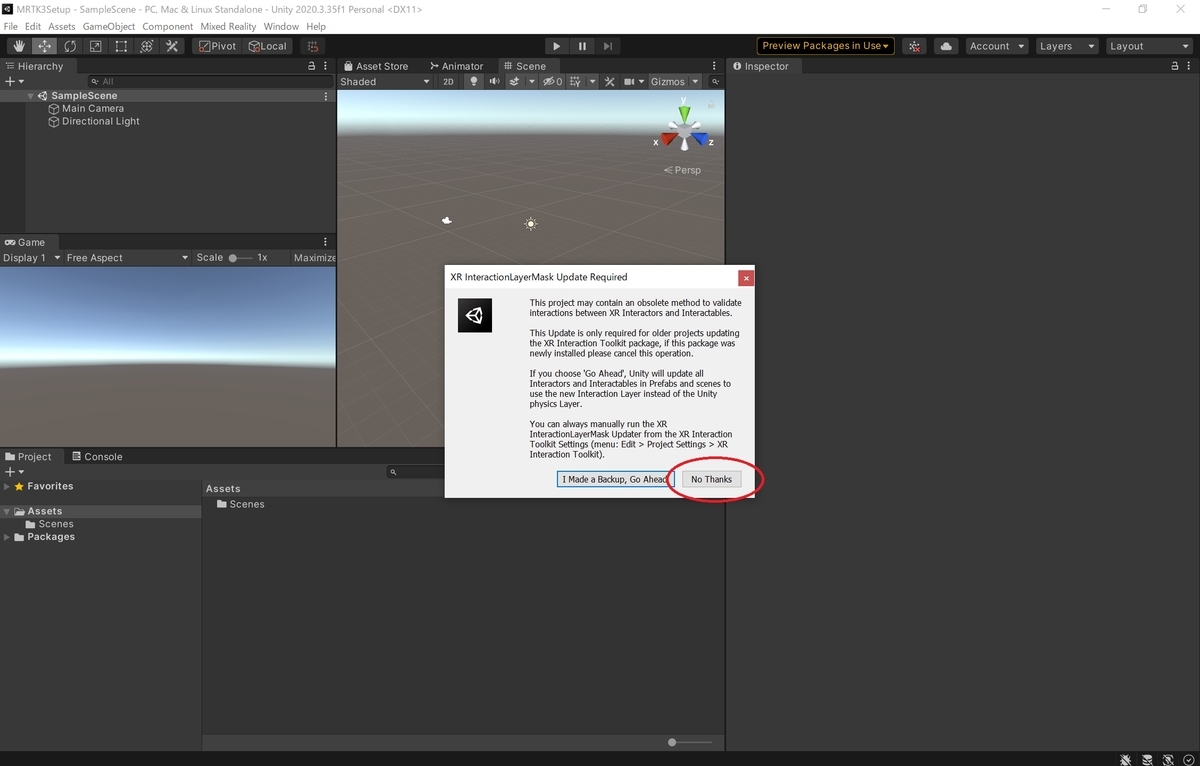Click the Play button
This screenshot has width=1200, height=766.
point(557,46)
